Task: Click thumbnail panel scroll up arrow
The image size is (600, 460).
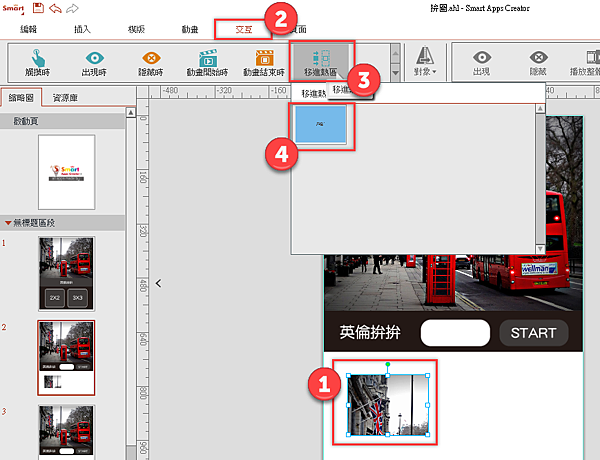Action: 131,113
